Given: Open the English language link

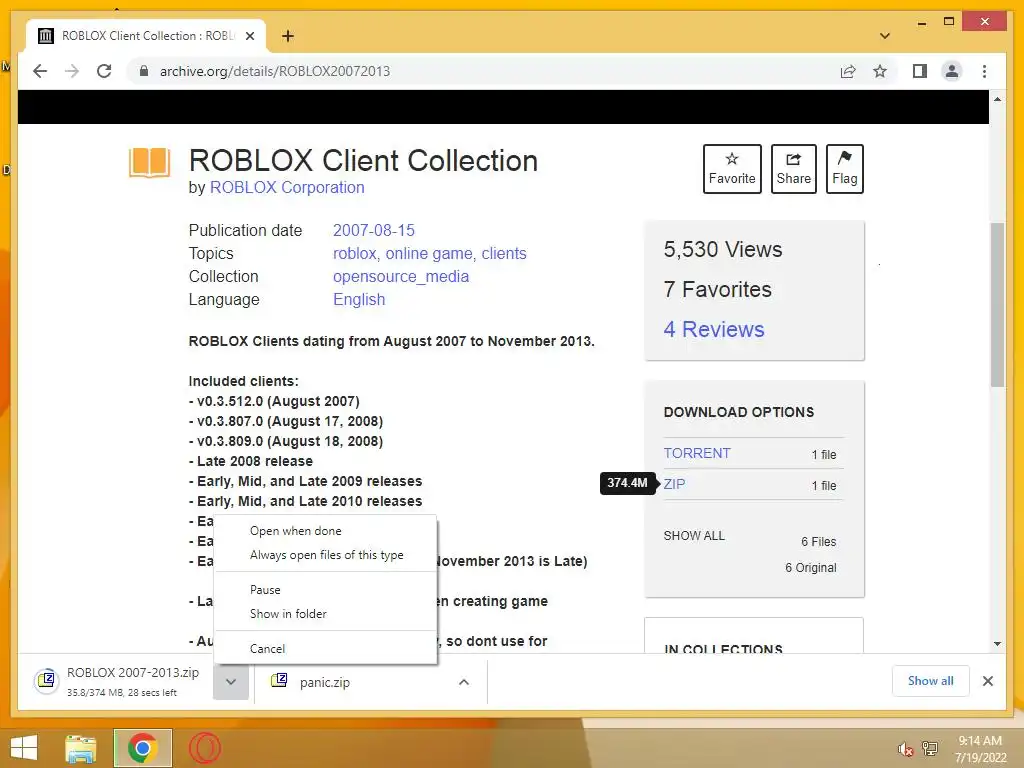Looking at the screenshot, I should coord(359,300).
